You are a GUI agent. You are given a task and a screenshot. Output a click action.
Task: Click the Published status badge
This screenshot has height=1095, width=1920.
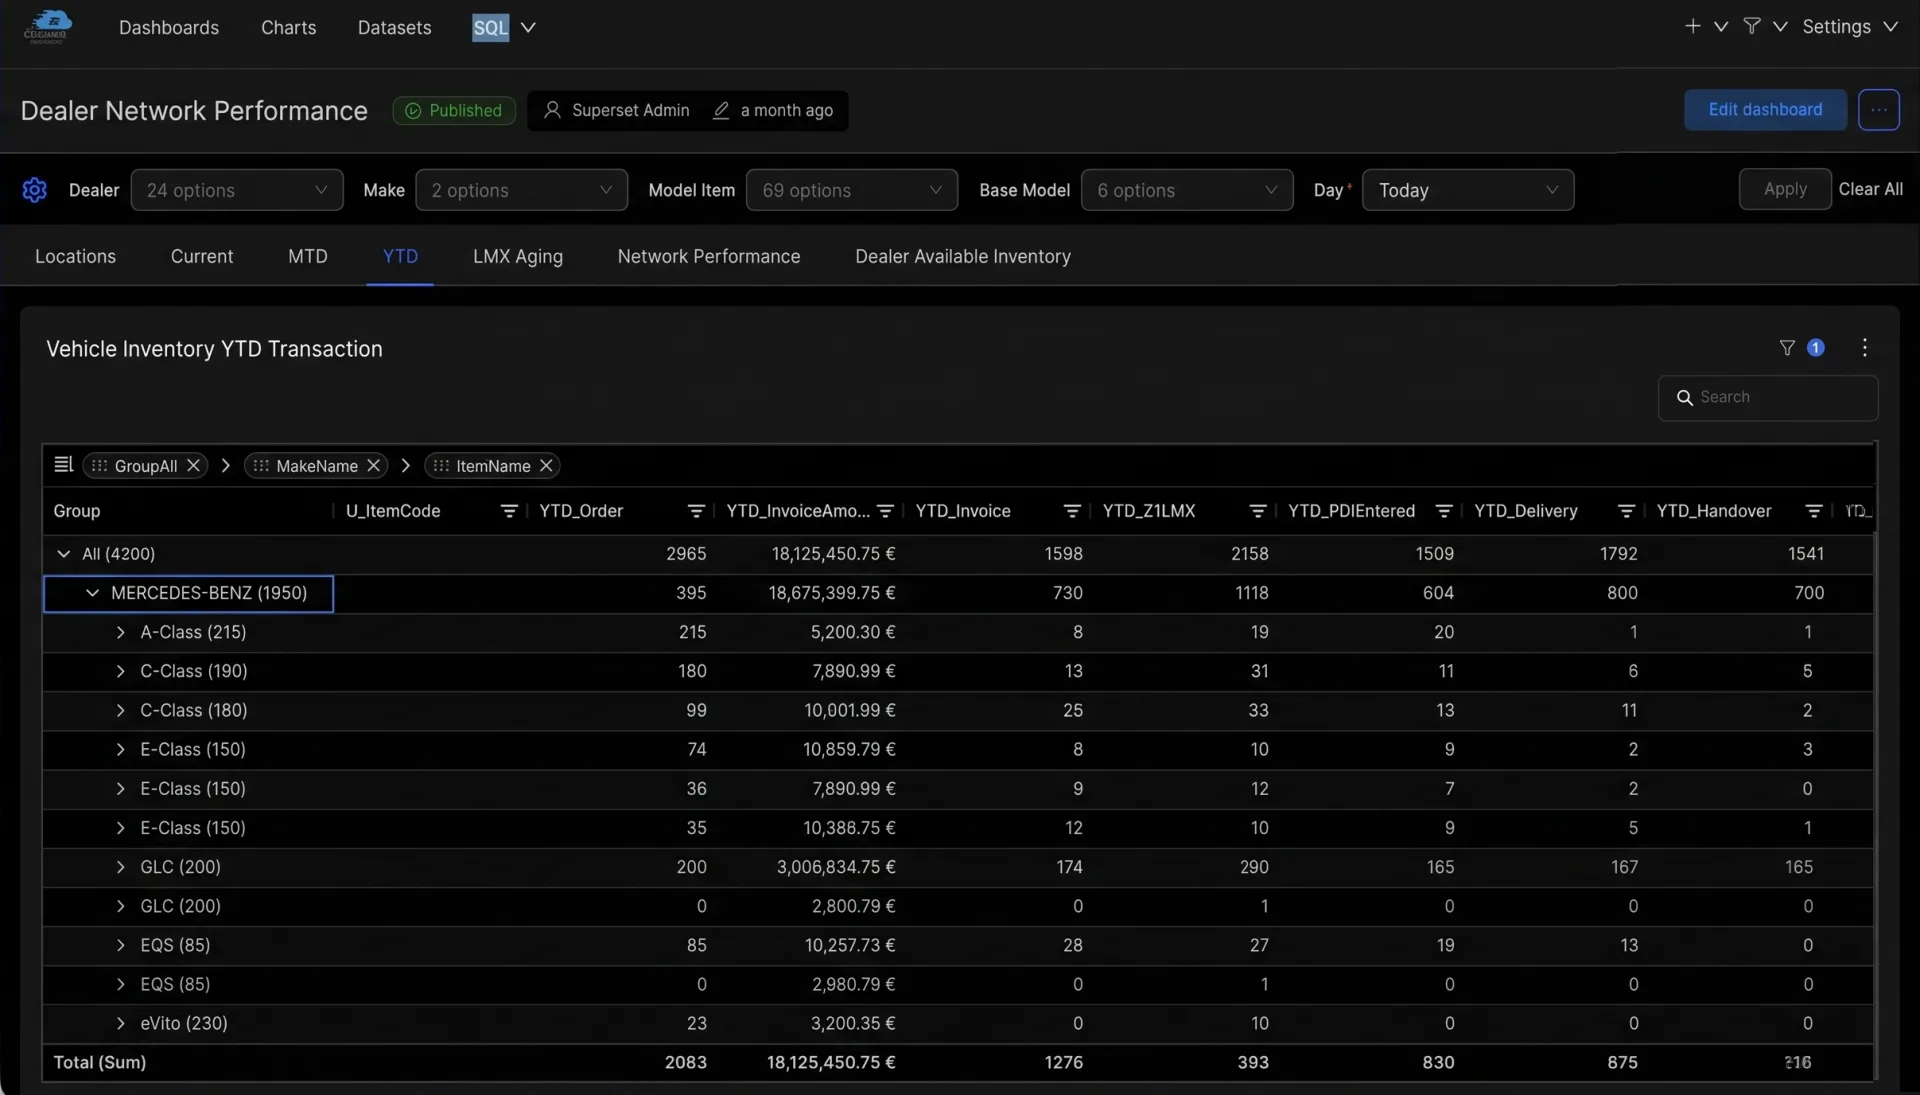(x=454, y=110)
